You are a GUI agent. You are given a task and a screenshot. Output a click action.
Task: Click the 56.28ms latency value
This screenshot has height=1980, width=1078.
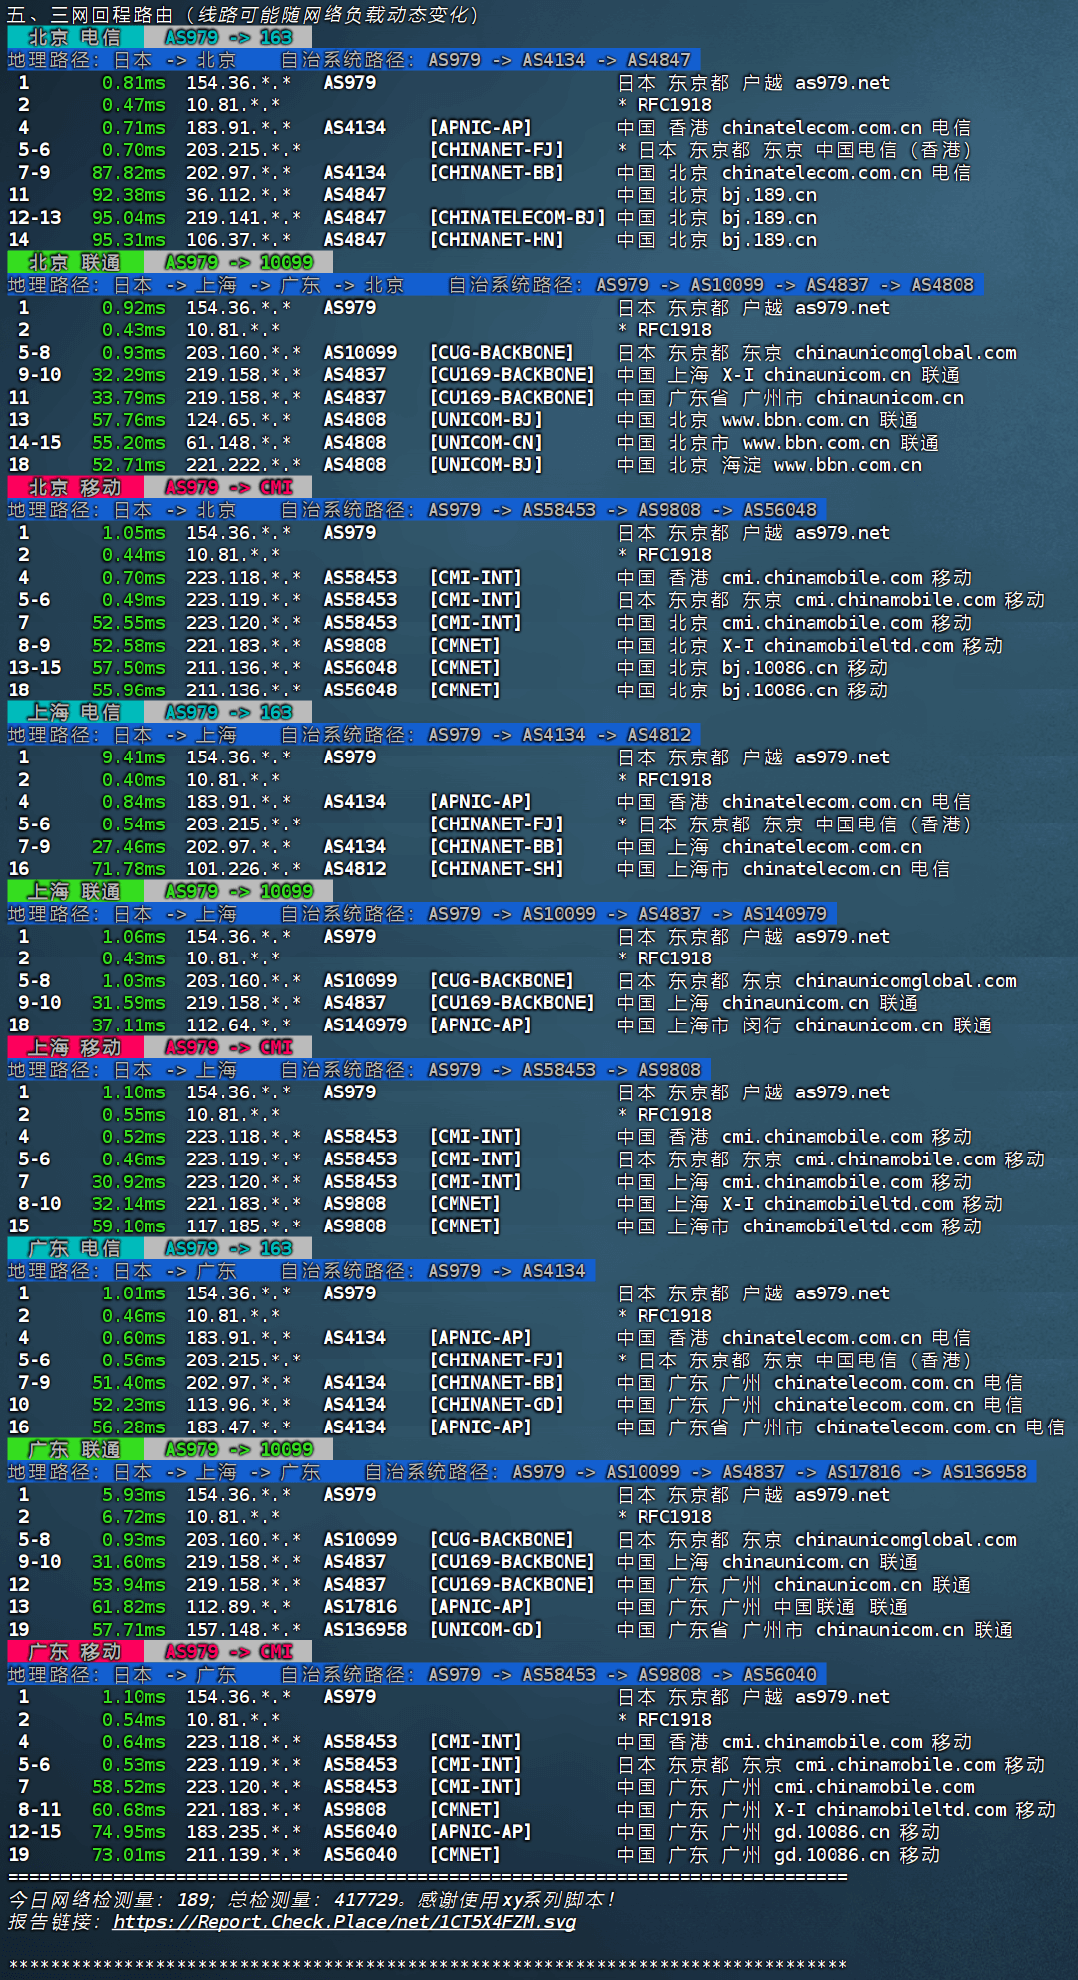click(x=129, y=1427)
